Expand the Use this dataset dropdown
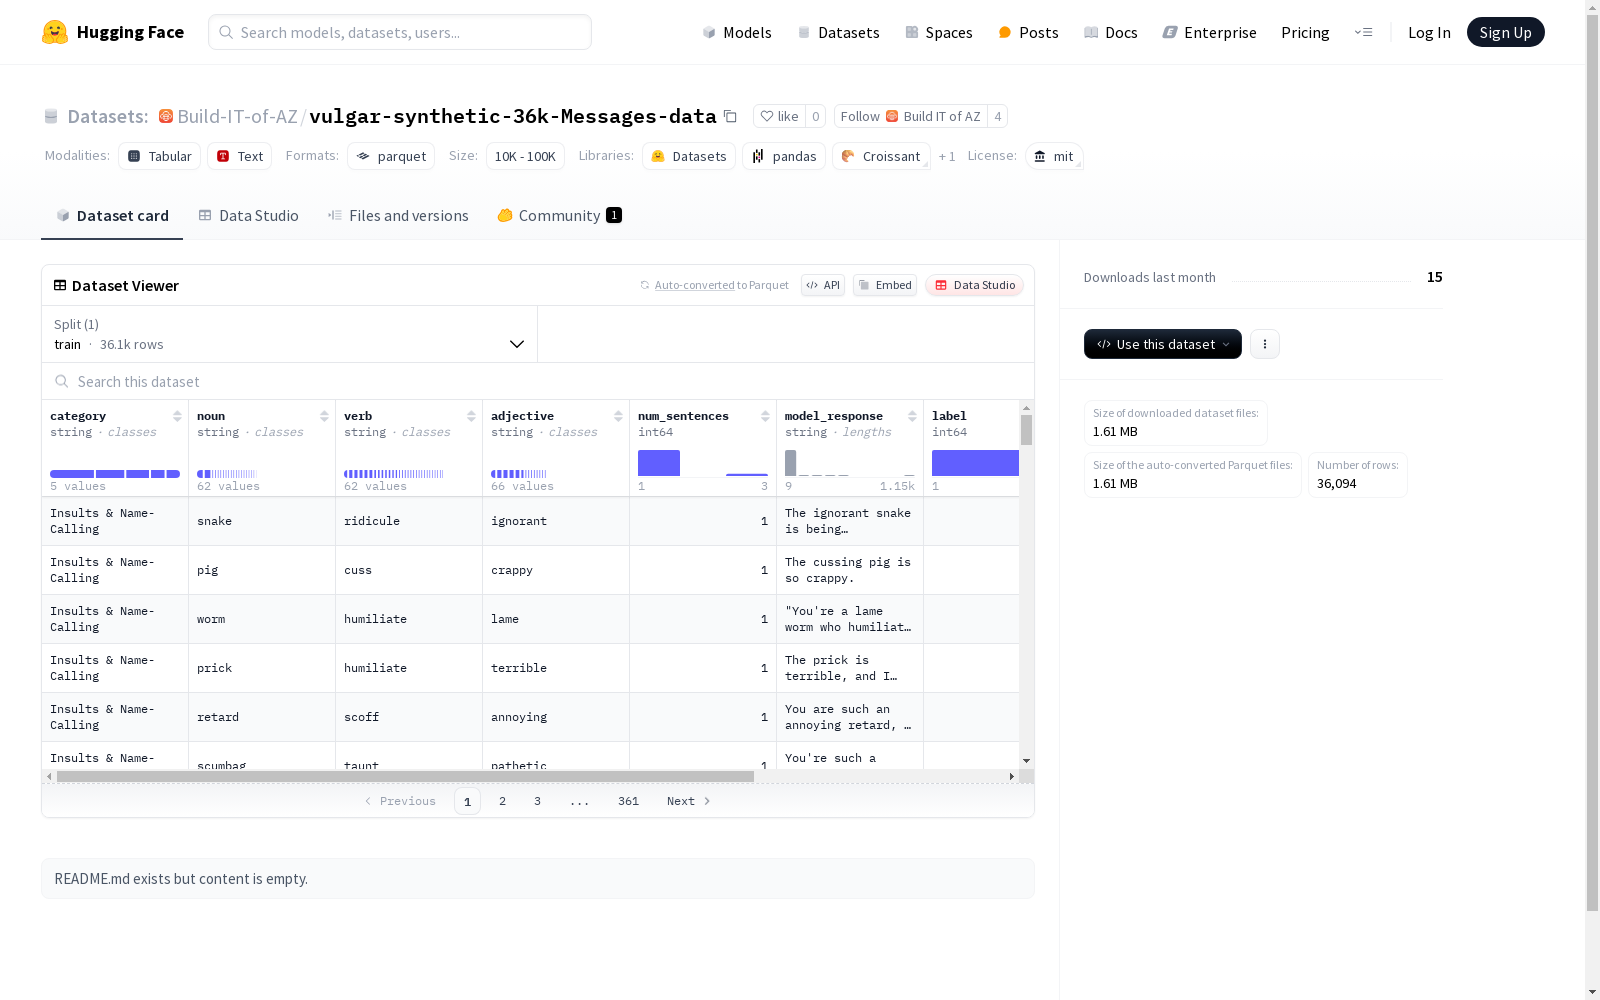 (1163, 344)
